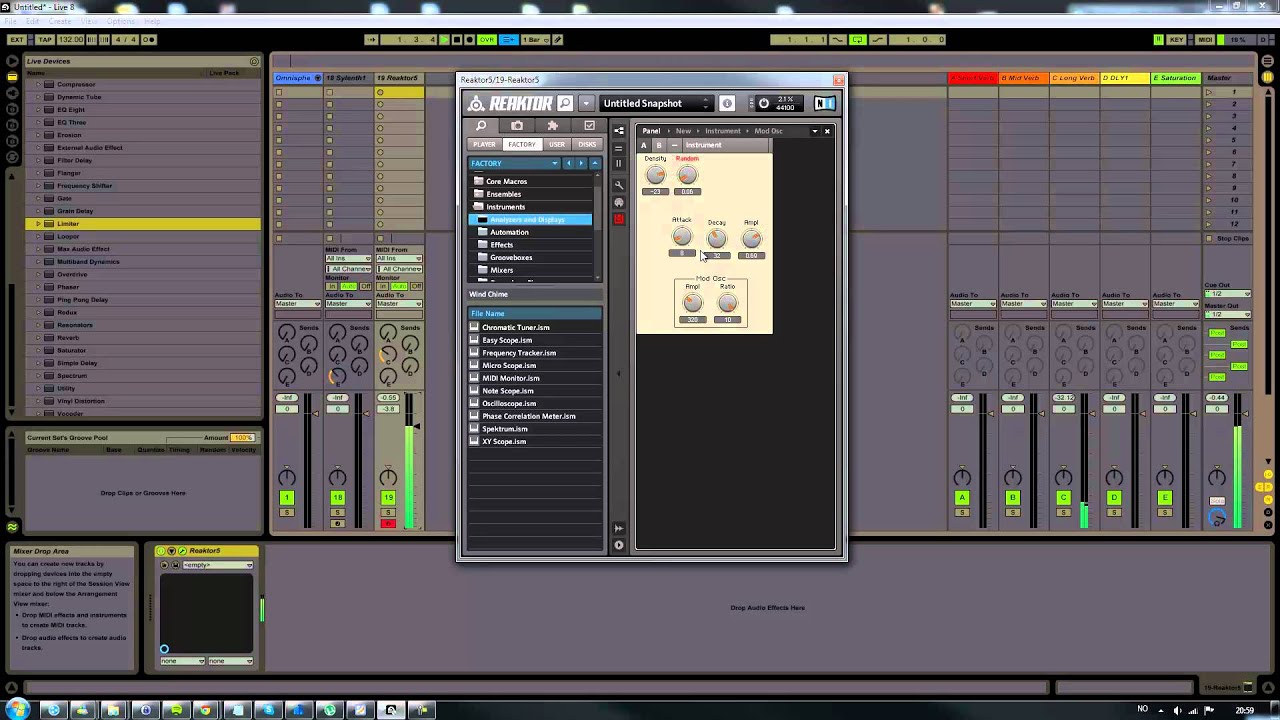Viewport: 1280px width, 720px height.
Task: Toggle track 19 activator button
Action: pos(388,498)
